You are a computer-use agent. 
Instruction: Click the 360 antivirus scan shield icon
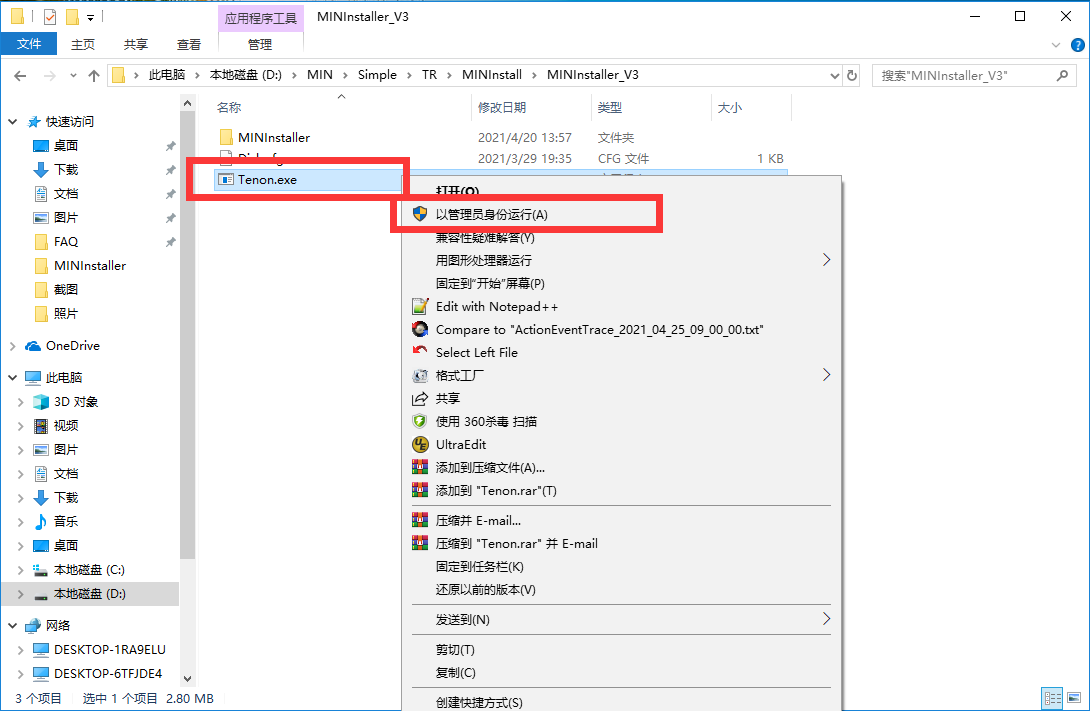420,422
